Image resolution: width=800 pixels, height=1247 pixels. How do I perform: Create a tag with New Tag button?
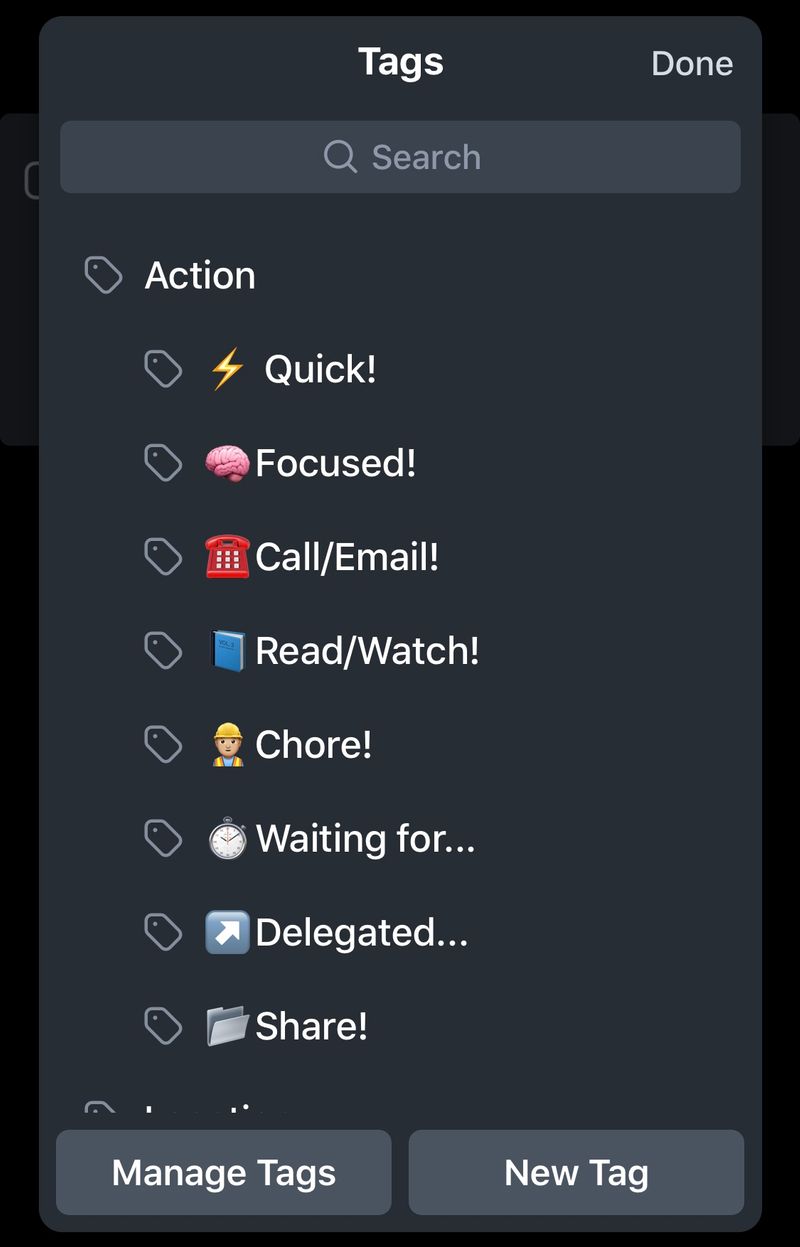pyautogui.click(x=576, y=1172)
